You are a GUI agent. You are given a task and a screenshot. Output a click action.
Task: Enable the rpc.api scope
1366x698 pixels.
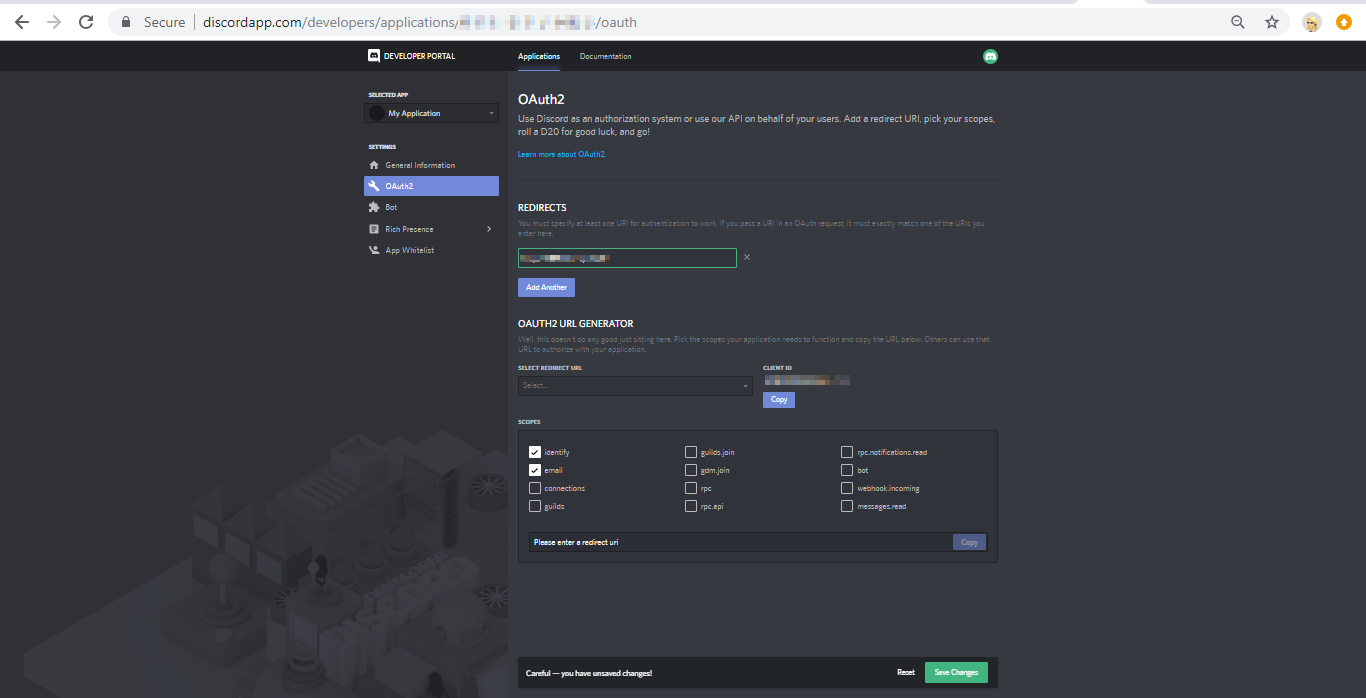click(691, 506)
